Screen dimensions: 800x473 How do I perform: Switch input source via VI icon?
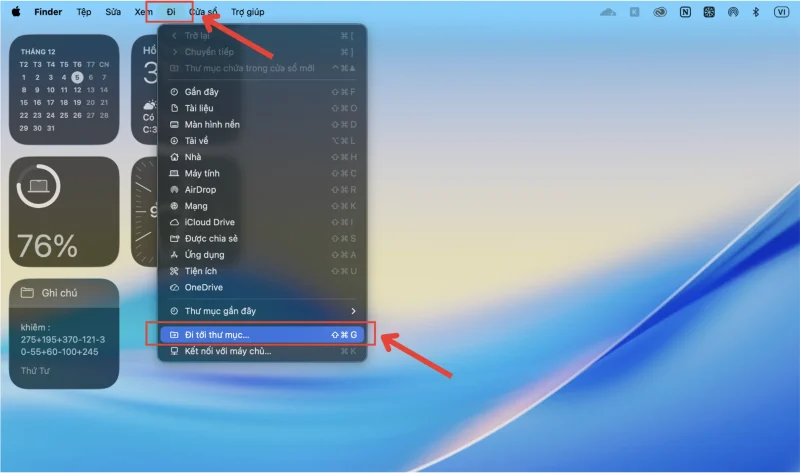tap(781, 12)
